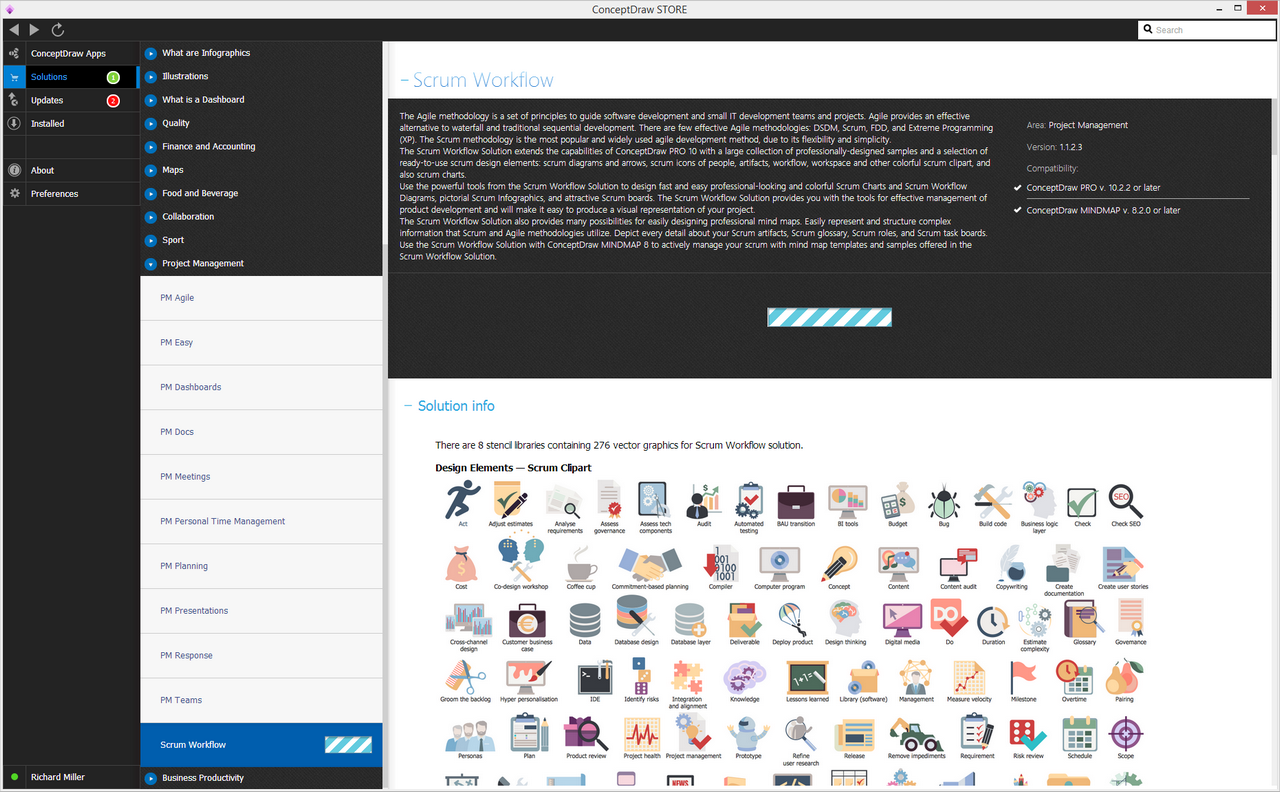Click the striped install progress bar
The image size is (1280, 792).
(x=829, y=318)
